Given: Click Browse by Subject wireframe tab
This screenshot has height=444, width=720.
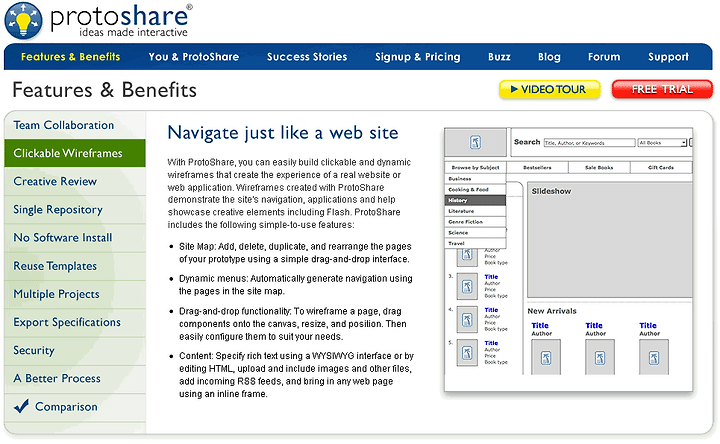Looking at the screenshot, I should pos(475,168).
